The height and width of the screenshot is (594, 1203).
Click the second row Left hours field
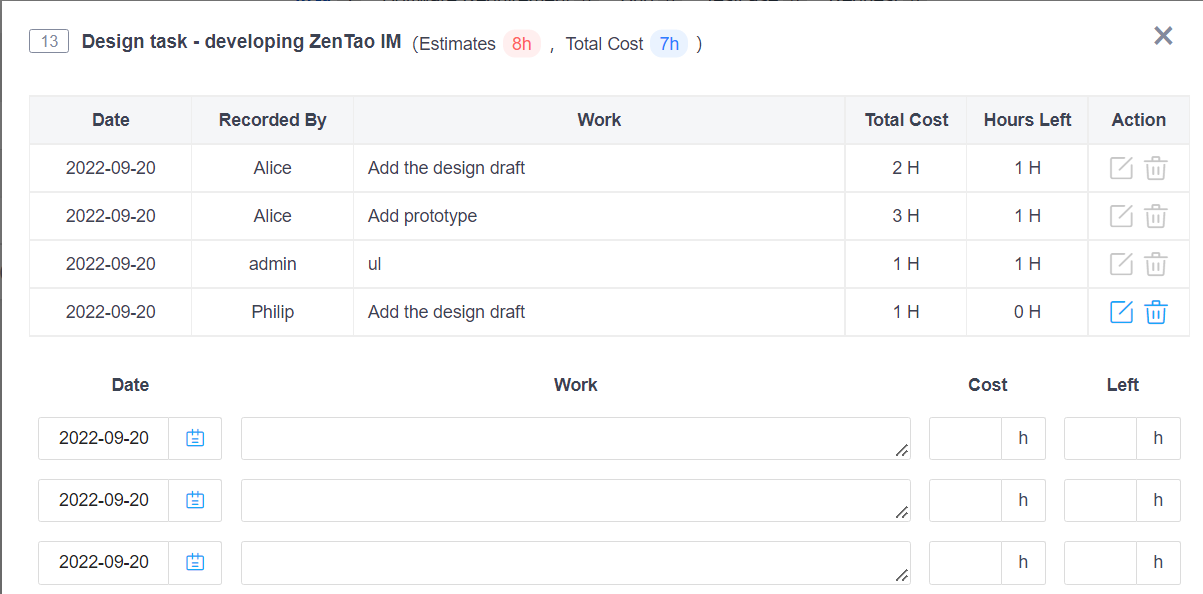(1100, 500)
